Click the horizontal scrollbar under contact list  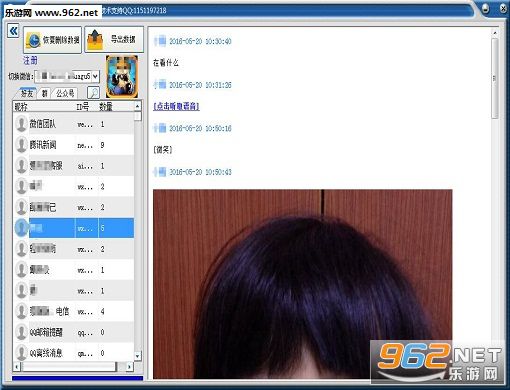(x=73, y=367)
